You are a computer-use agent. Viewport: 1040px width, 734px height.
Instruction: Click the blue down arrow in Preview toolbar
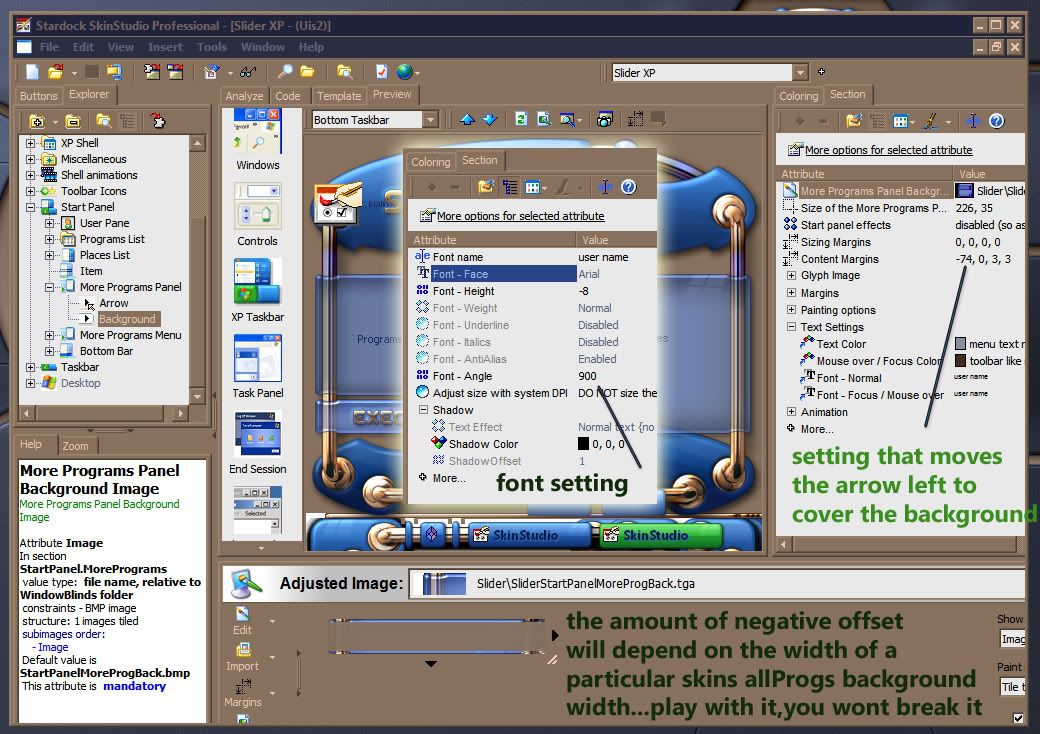[490, 119]
